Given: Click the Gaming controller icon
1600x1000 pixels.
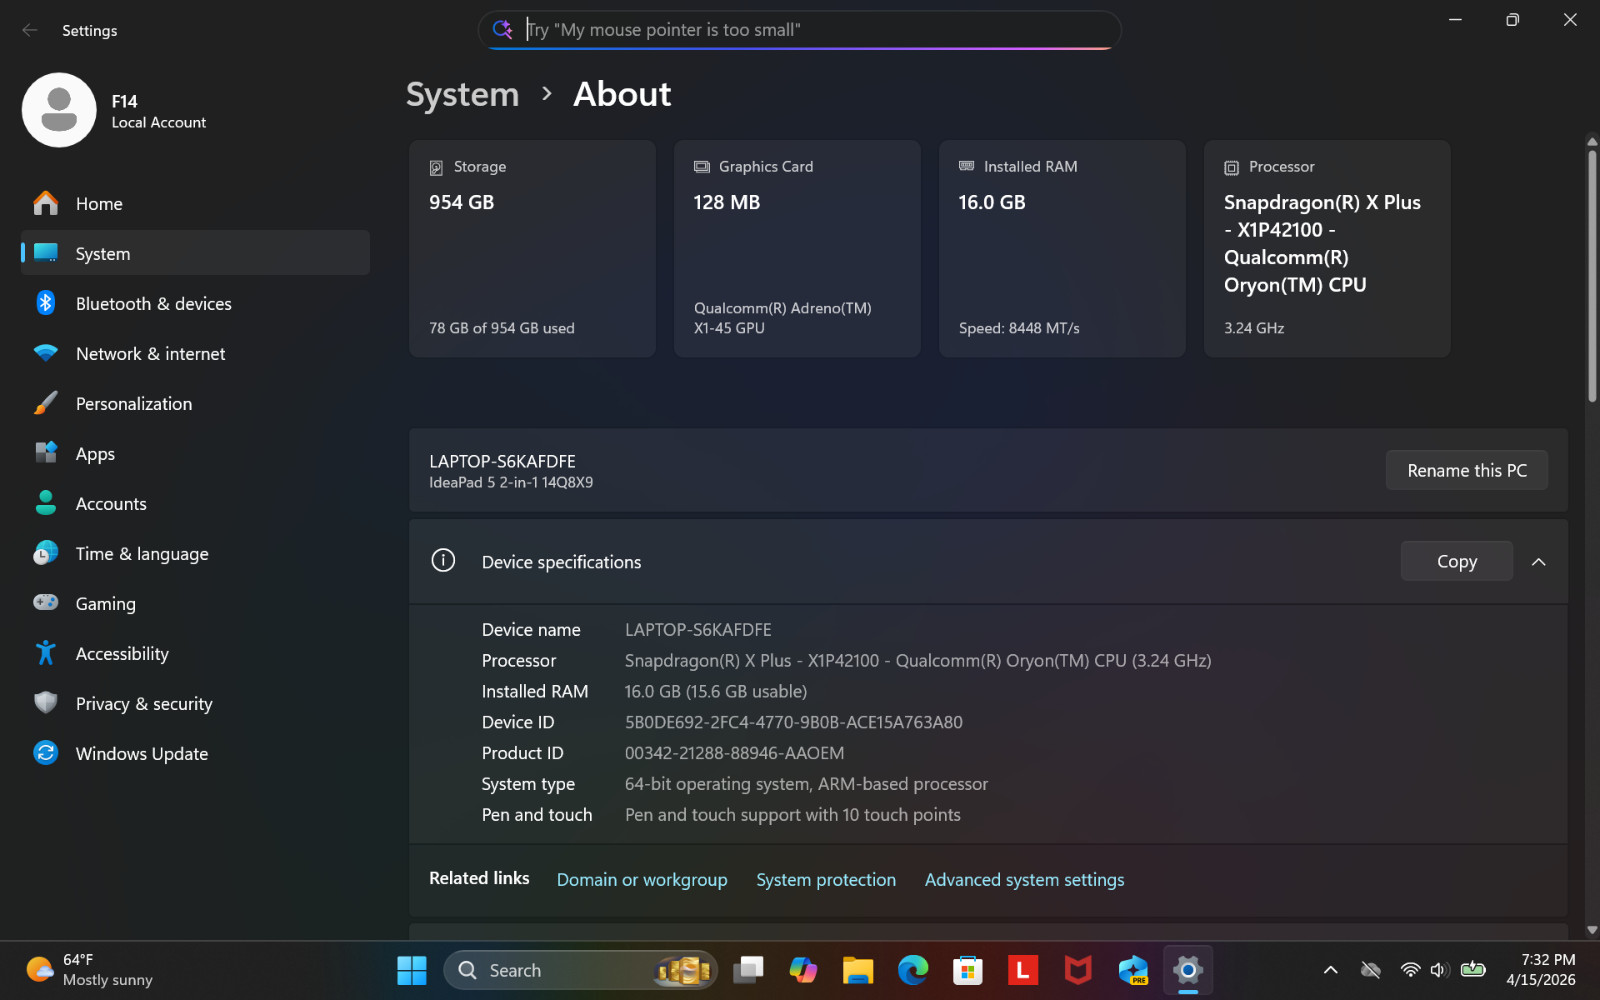Looking at the screenshot, I should click(x=46, y=602).
